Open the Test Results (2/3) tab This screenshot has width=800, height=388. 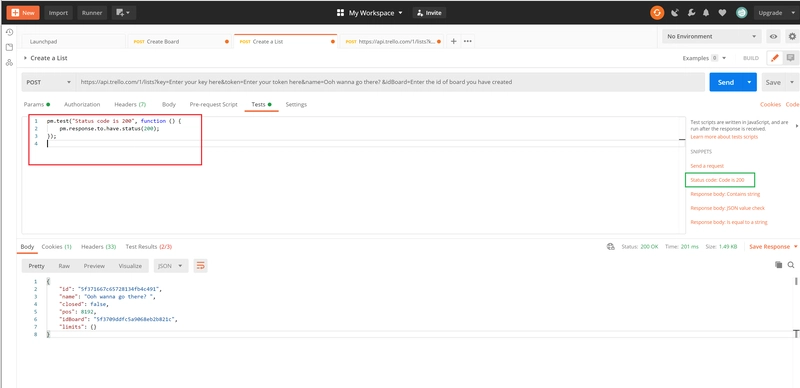148,246
